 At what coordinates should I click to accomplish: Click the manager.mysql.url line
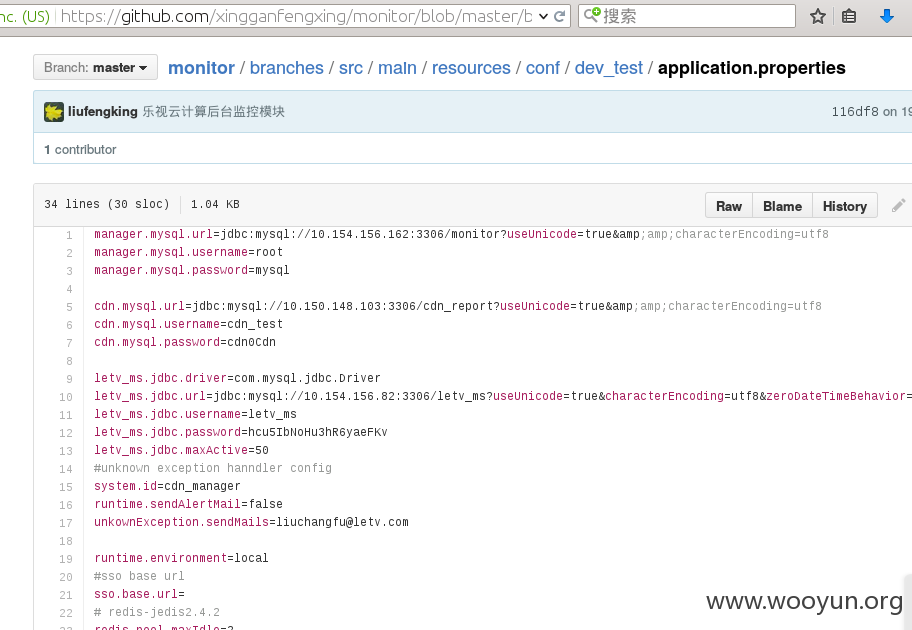coord(461,234)
